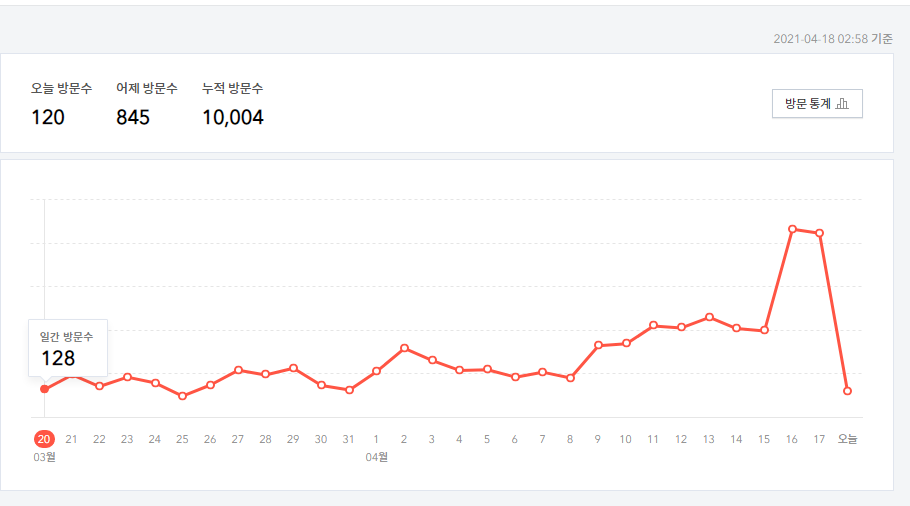The width and height of the screenshot is (910, 506).
Task: Select date 4 on the chart axis
Action: [x=459, y=439]
